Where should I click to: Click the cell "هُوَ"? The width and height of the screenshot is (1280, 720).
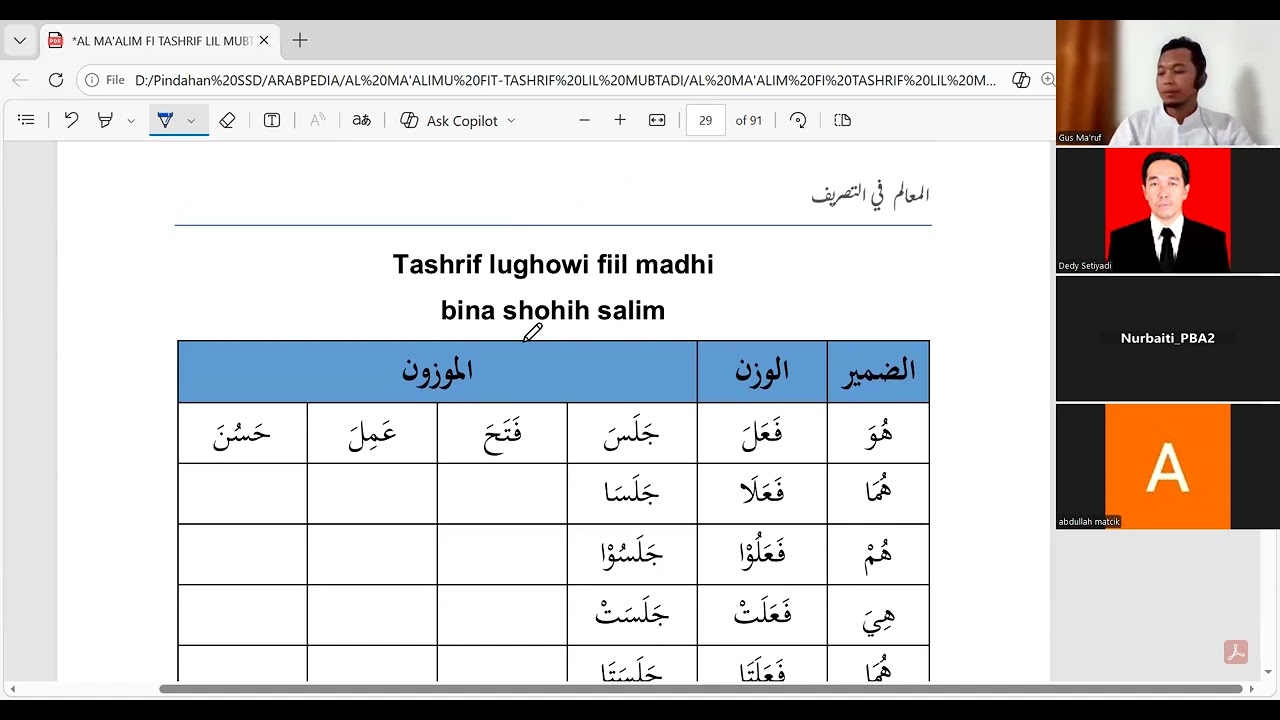878,433
